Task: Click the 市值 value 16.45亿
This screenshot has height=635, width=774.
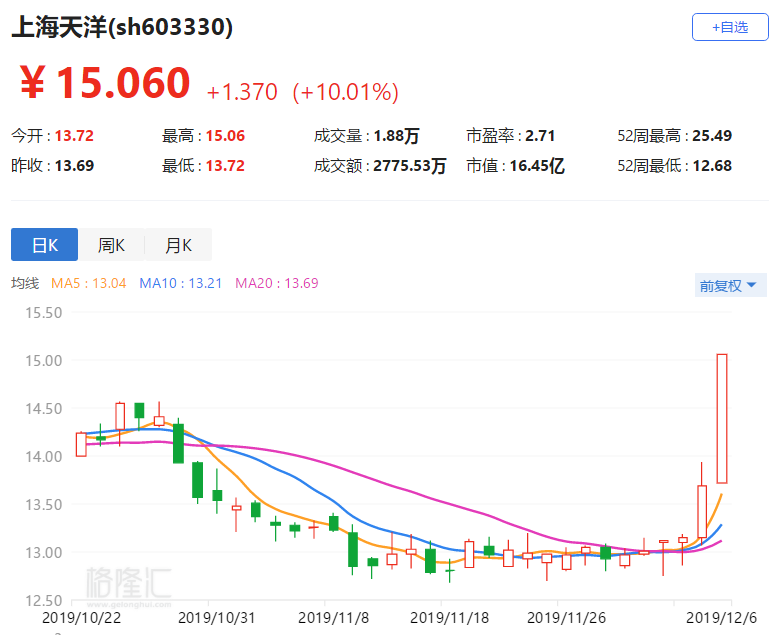Action: tap(537, 165)
